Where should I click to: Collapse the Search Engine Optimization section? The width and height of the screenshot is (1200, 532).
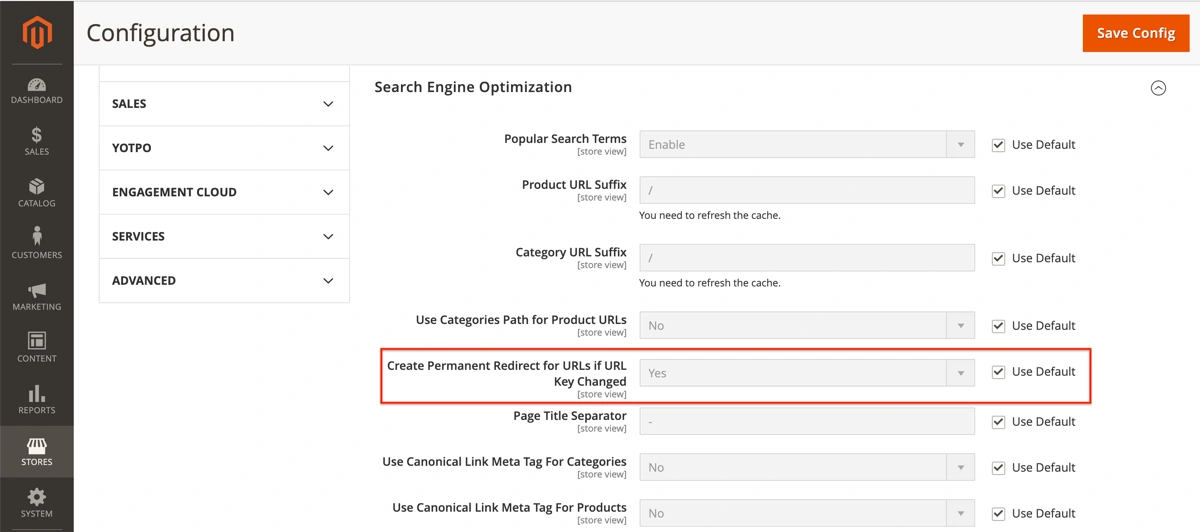click(1158, 88)
